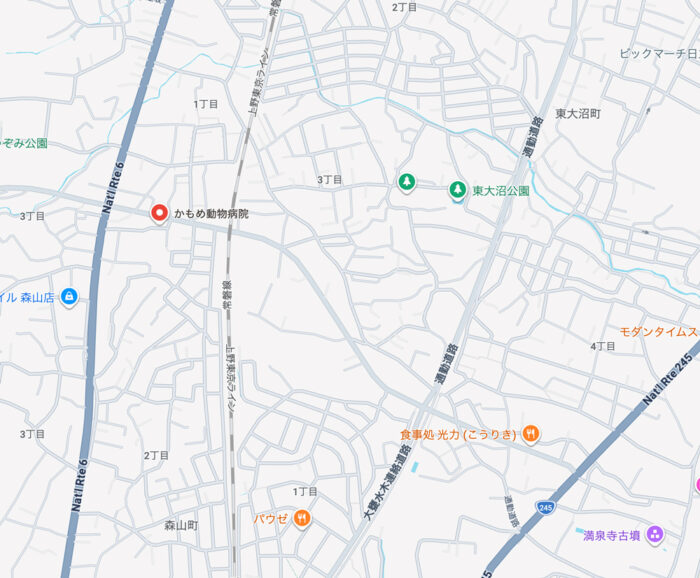Click the 森山町 district name
700x578 pixels.
181,525
